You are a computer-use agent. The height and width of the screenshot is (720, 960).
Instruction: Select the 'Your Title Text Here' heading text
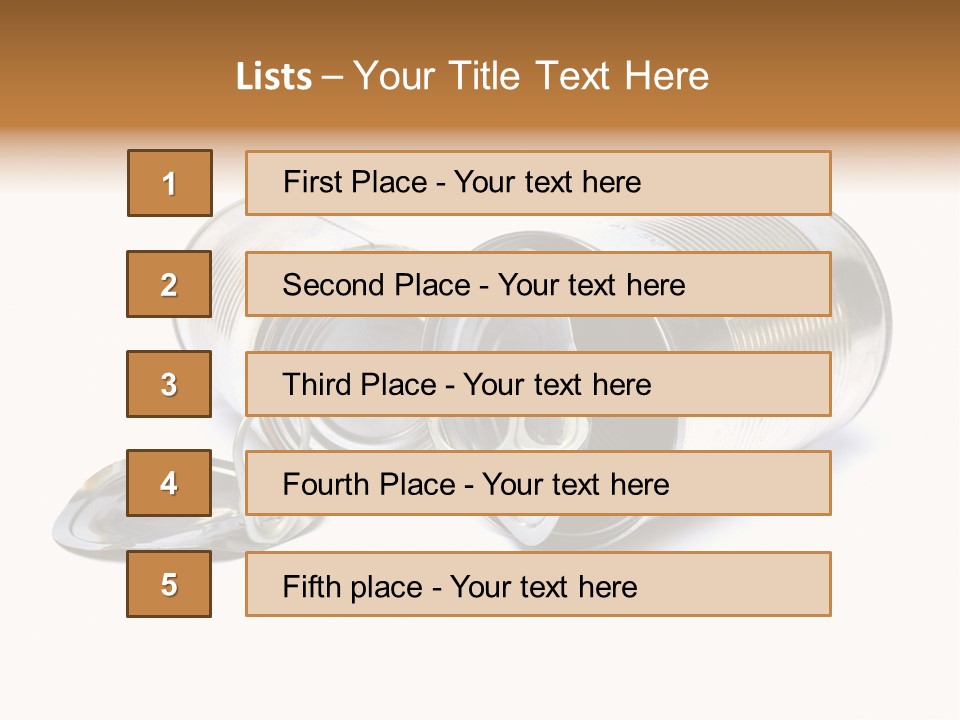(531, 76)
